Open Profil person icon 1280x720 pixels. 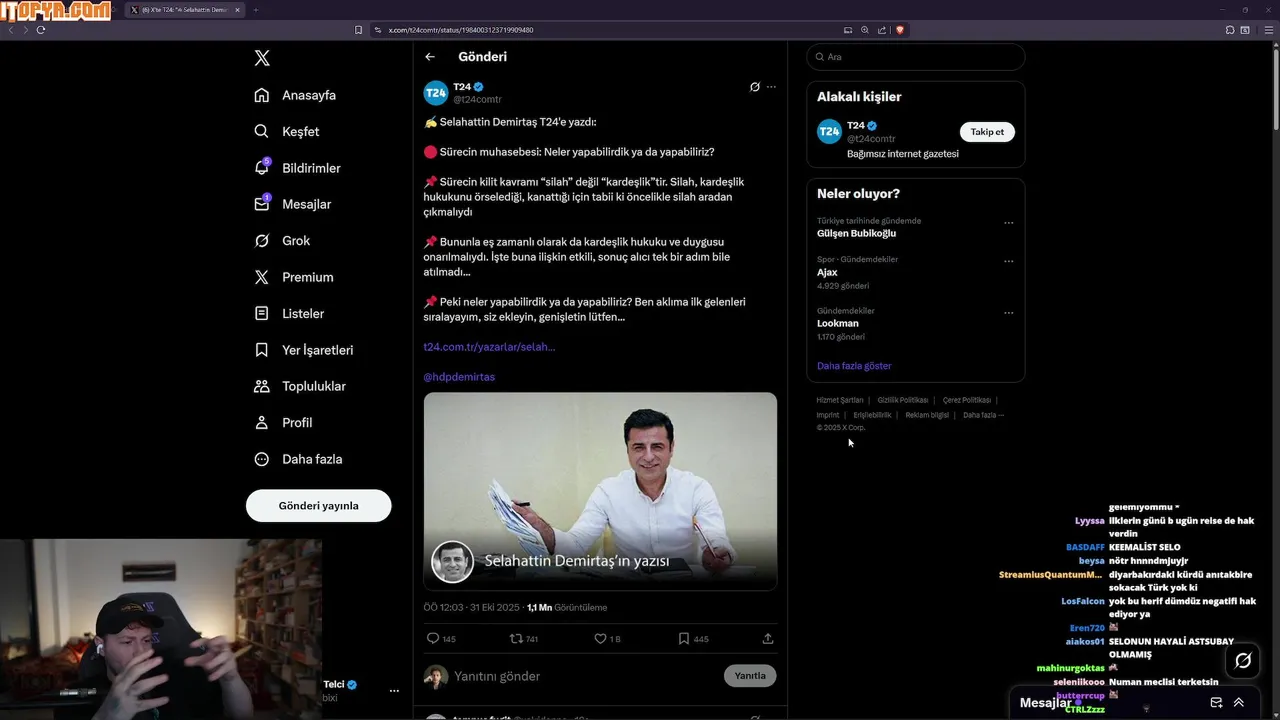(x=262, y=422)
